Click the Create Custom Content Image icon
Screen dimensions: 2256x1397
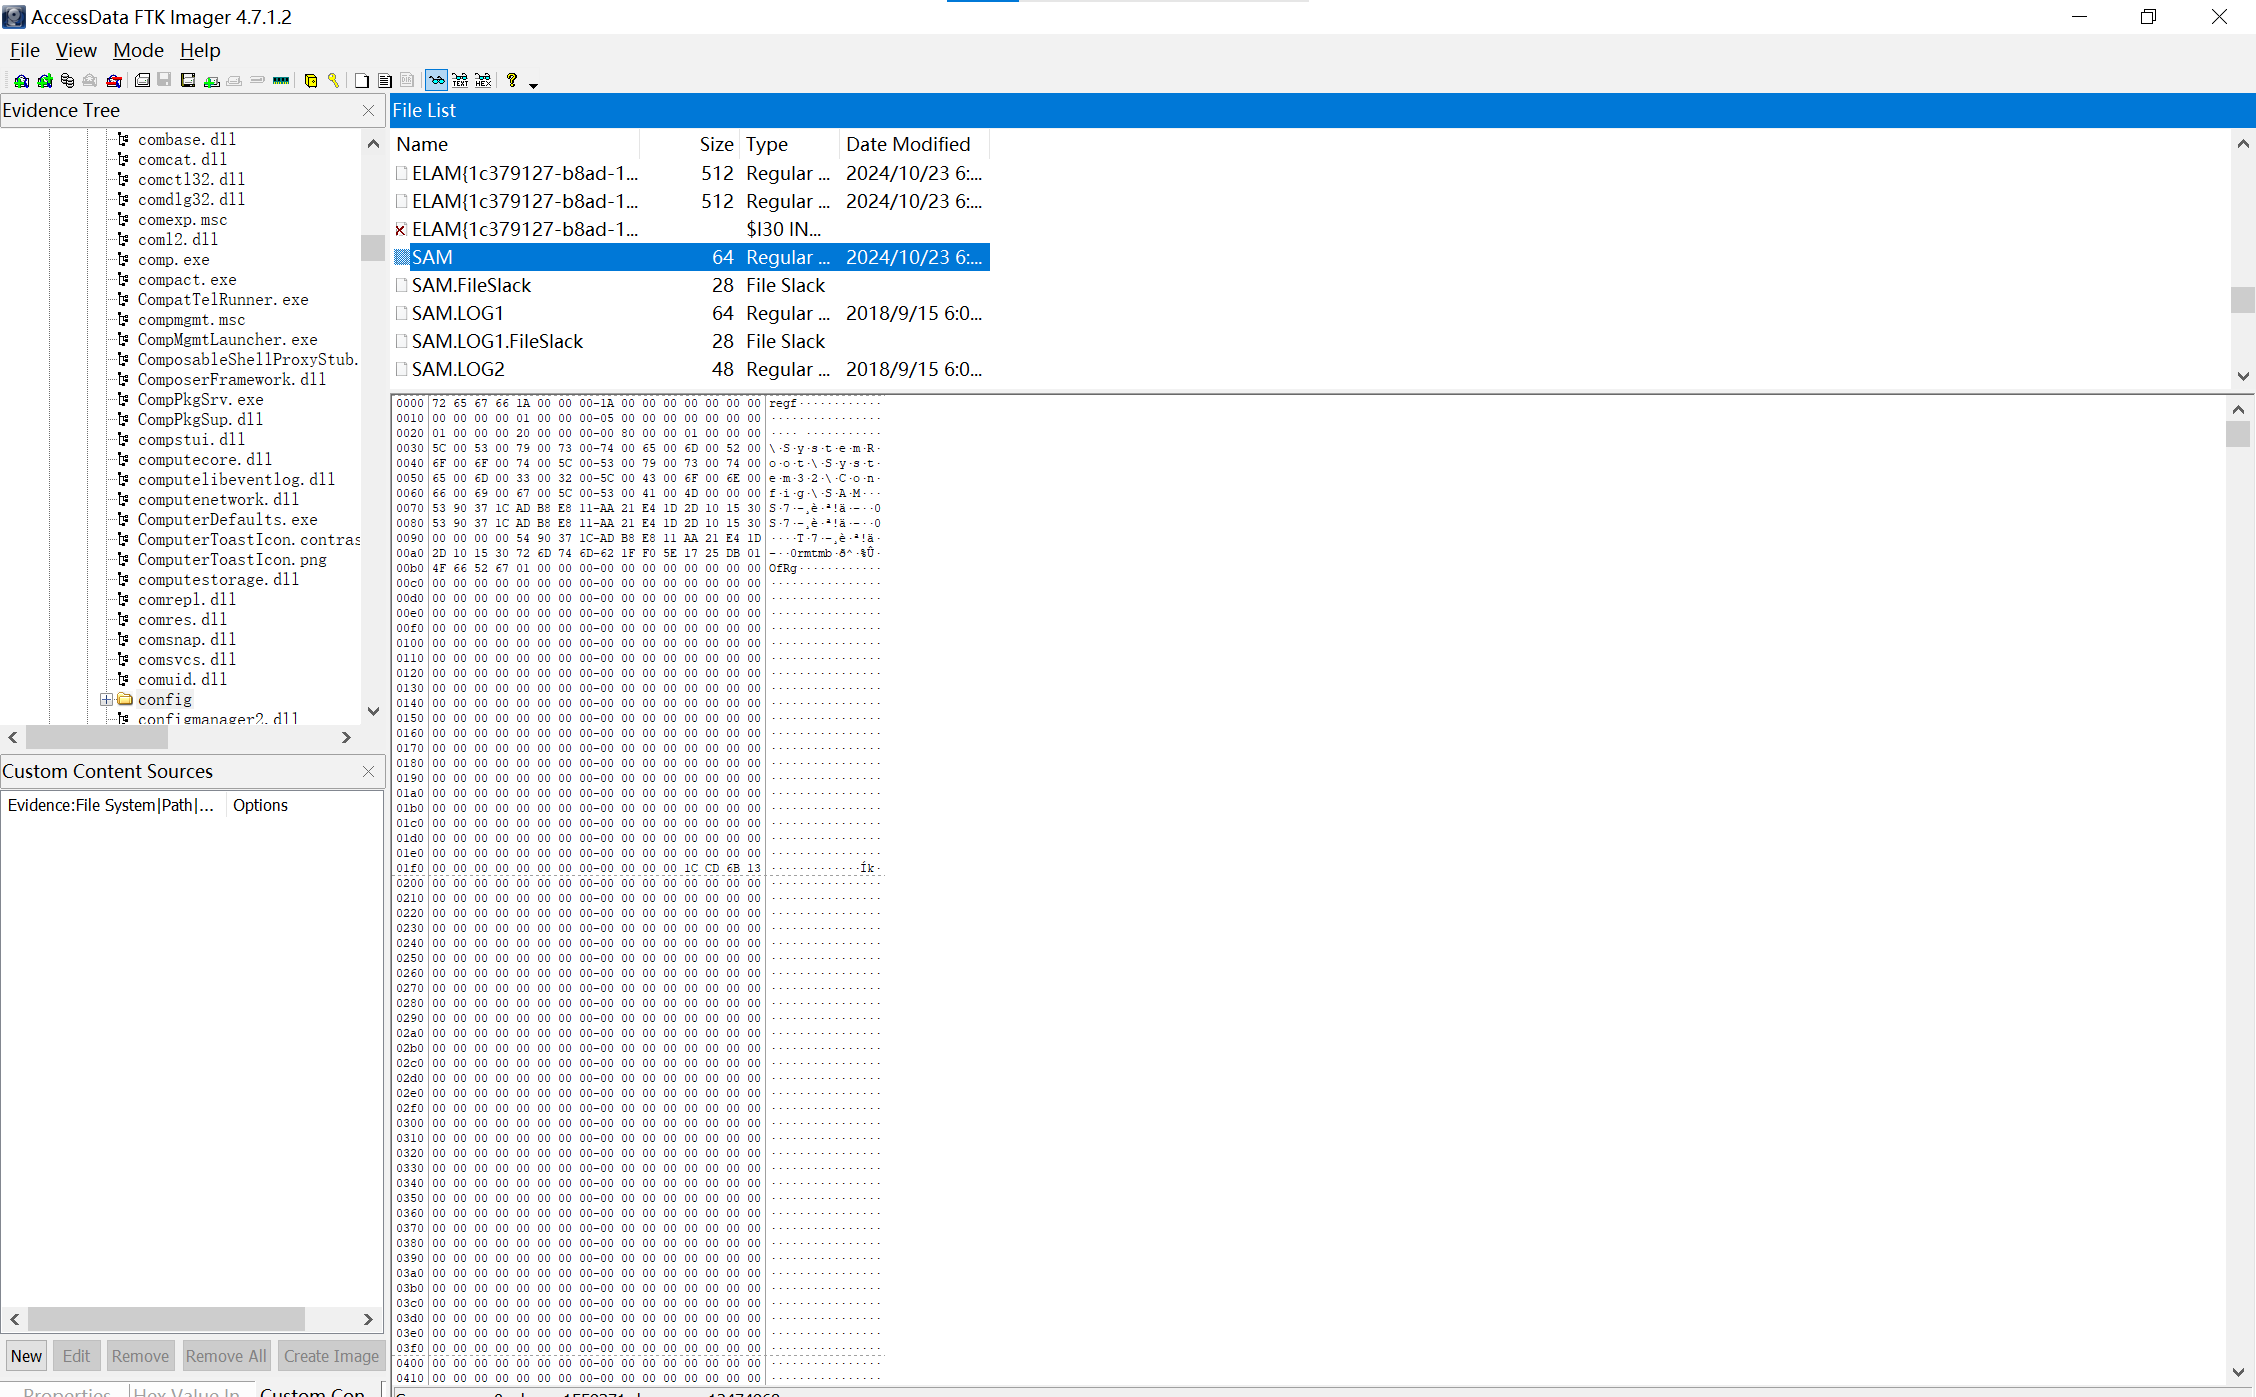(x=233, y=80)
